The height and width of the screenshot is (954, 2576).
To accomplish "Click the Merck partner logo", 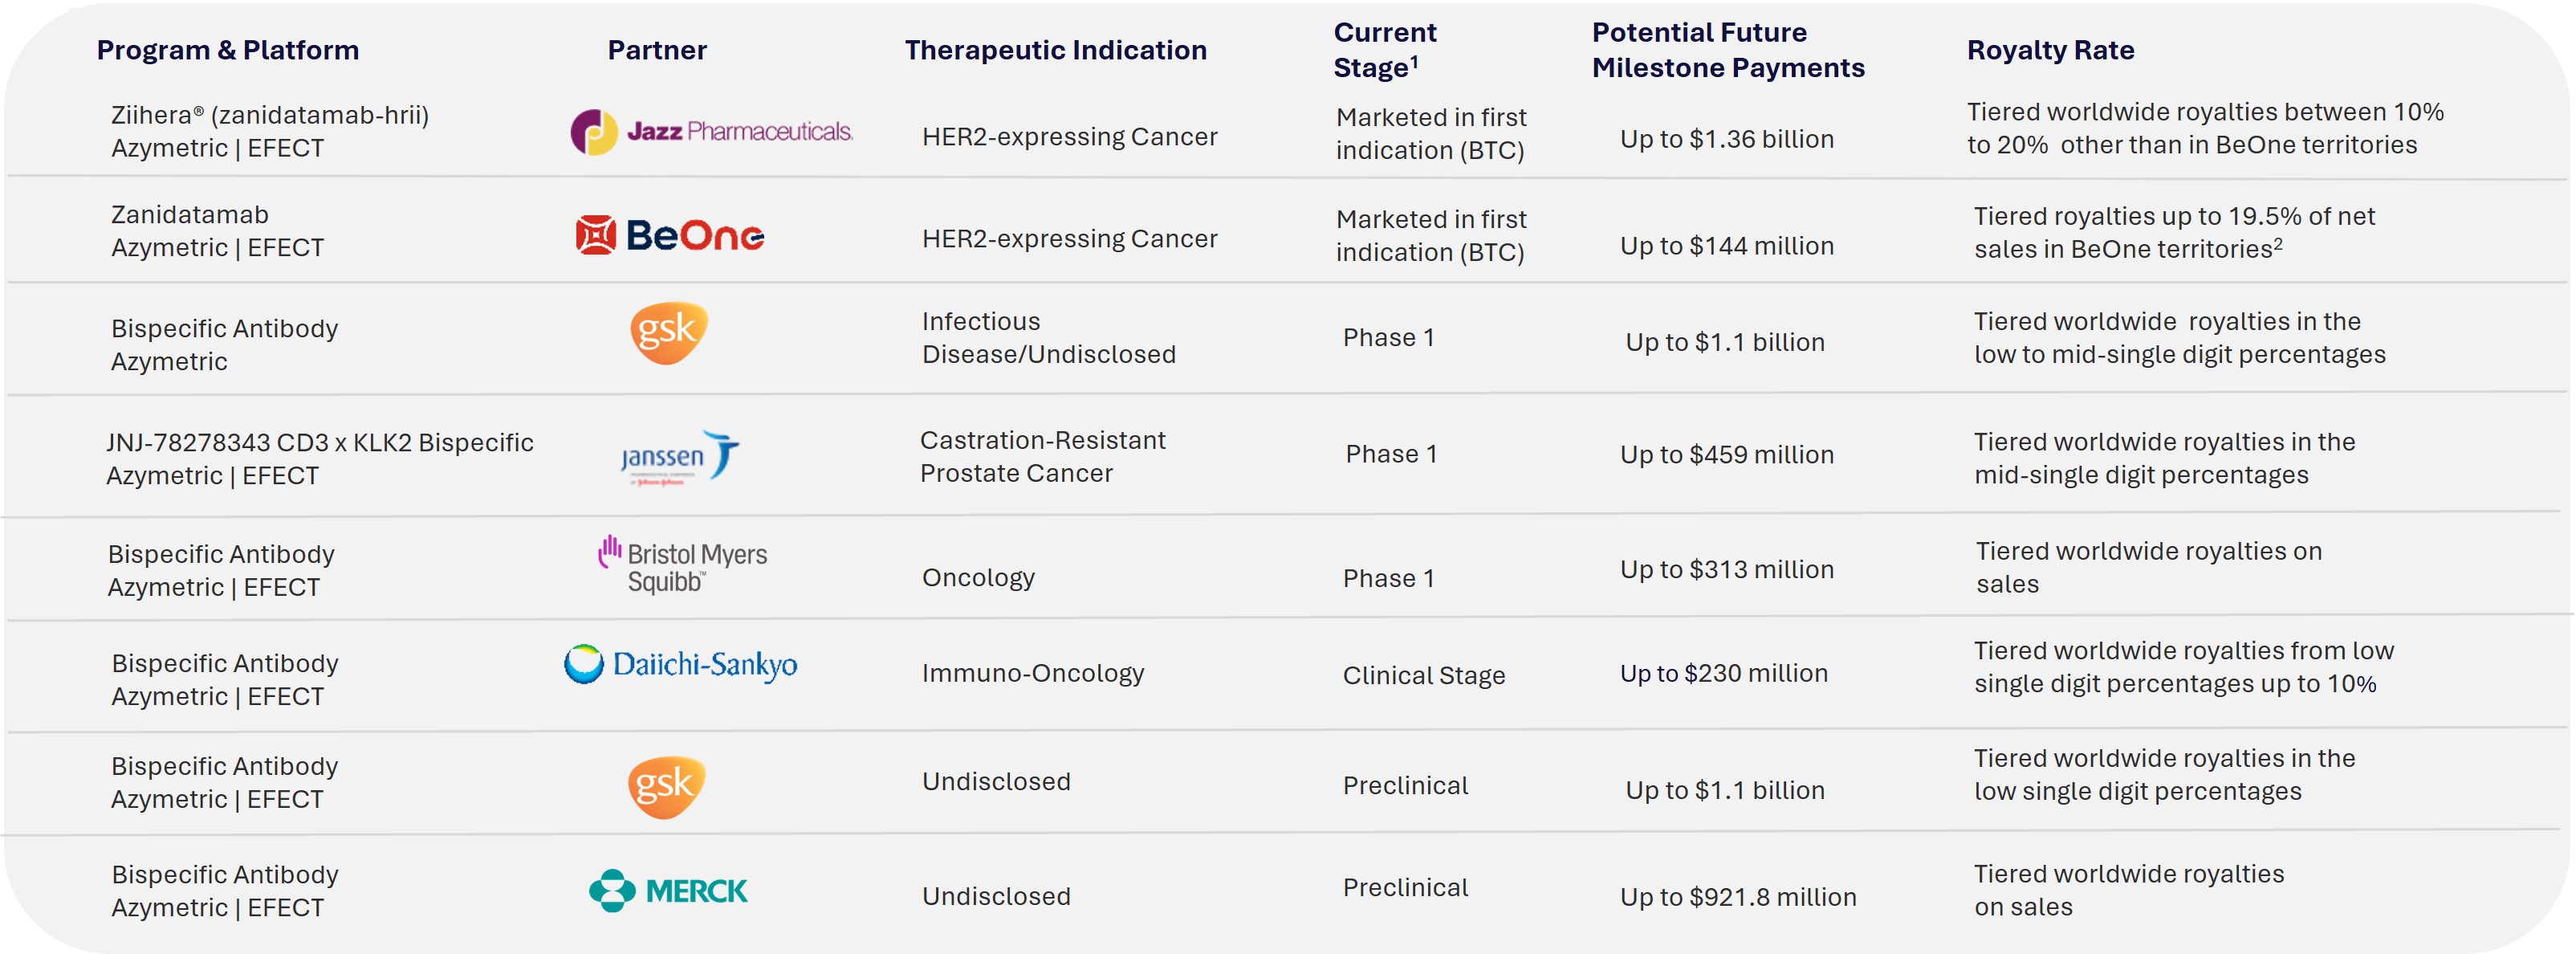I will [668, 890].
